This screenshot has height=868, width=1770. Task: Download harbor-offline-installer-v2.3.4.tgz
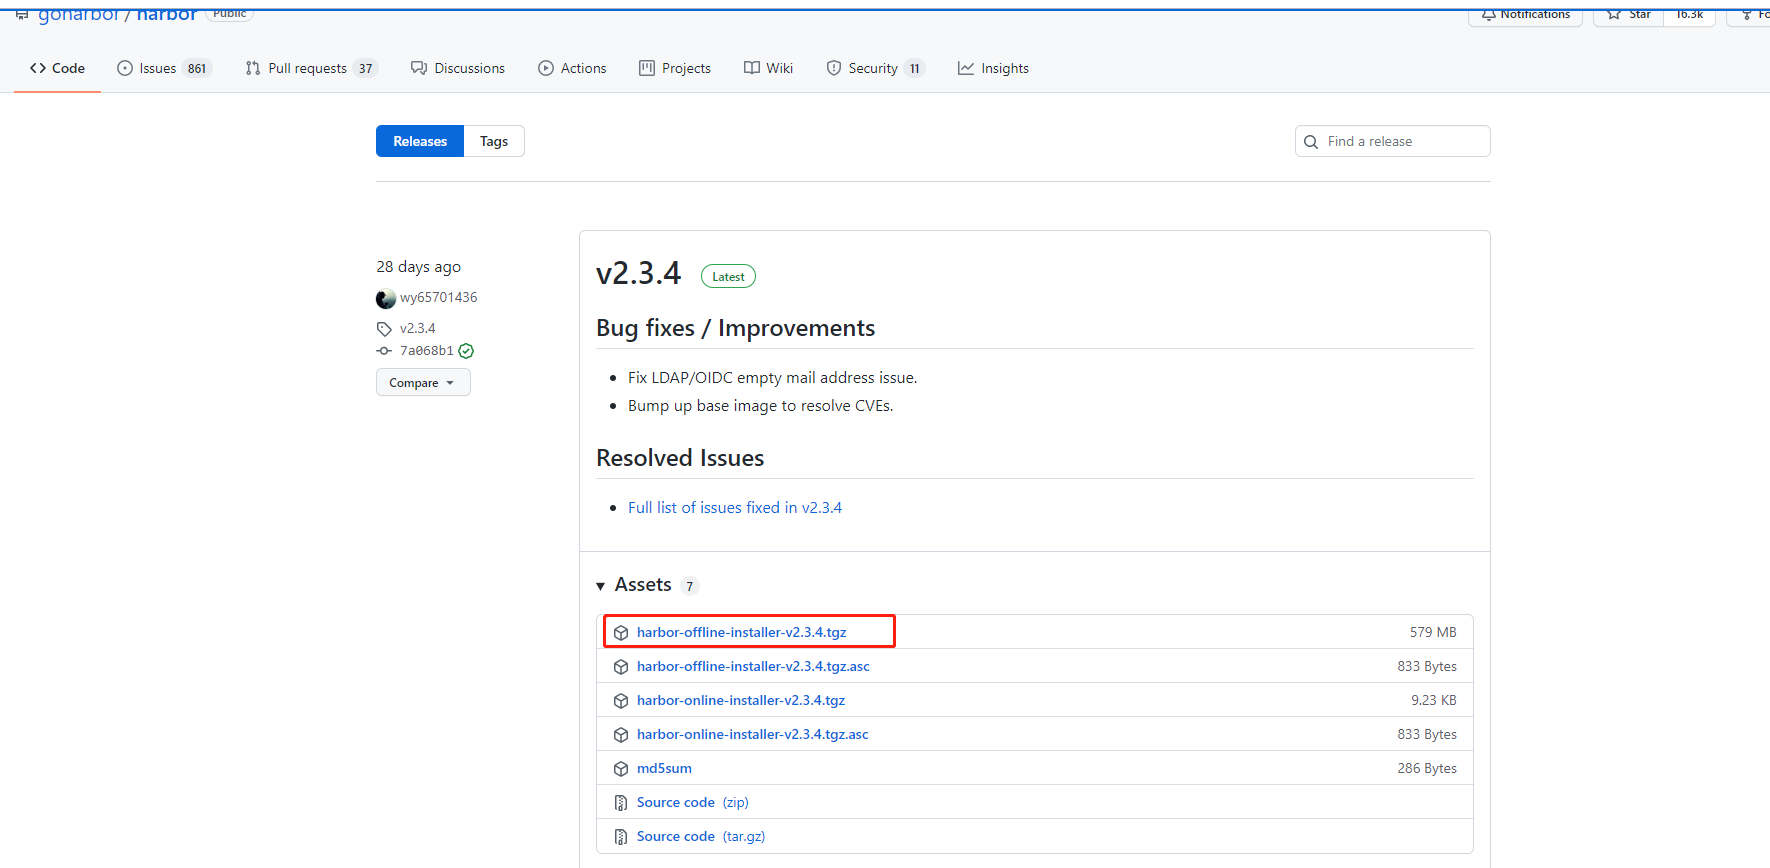coord(742,632)
